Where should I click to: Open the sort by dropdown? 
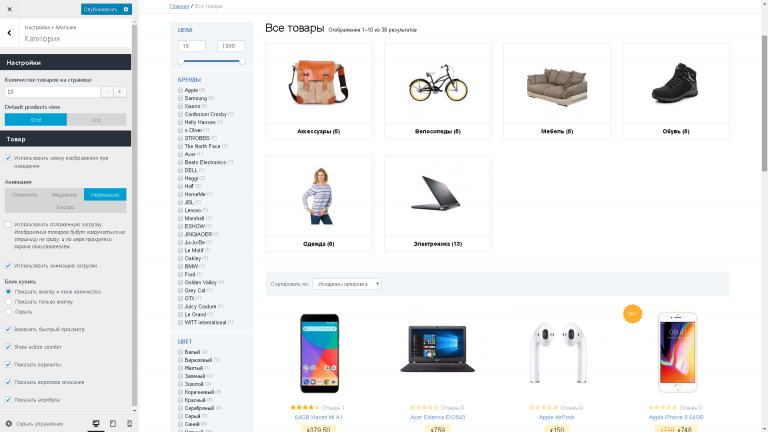(347, 284)
